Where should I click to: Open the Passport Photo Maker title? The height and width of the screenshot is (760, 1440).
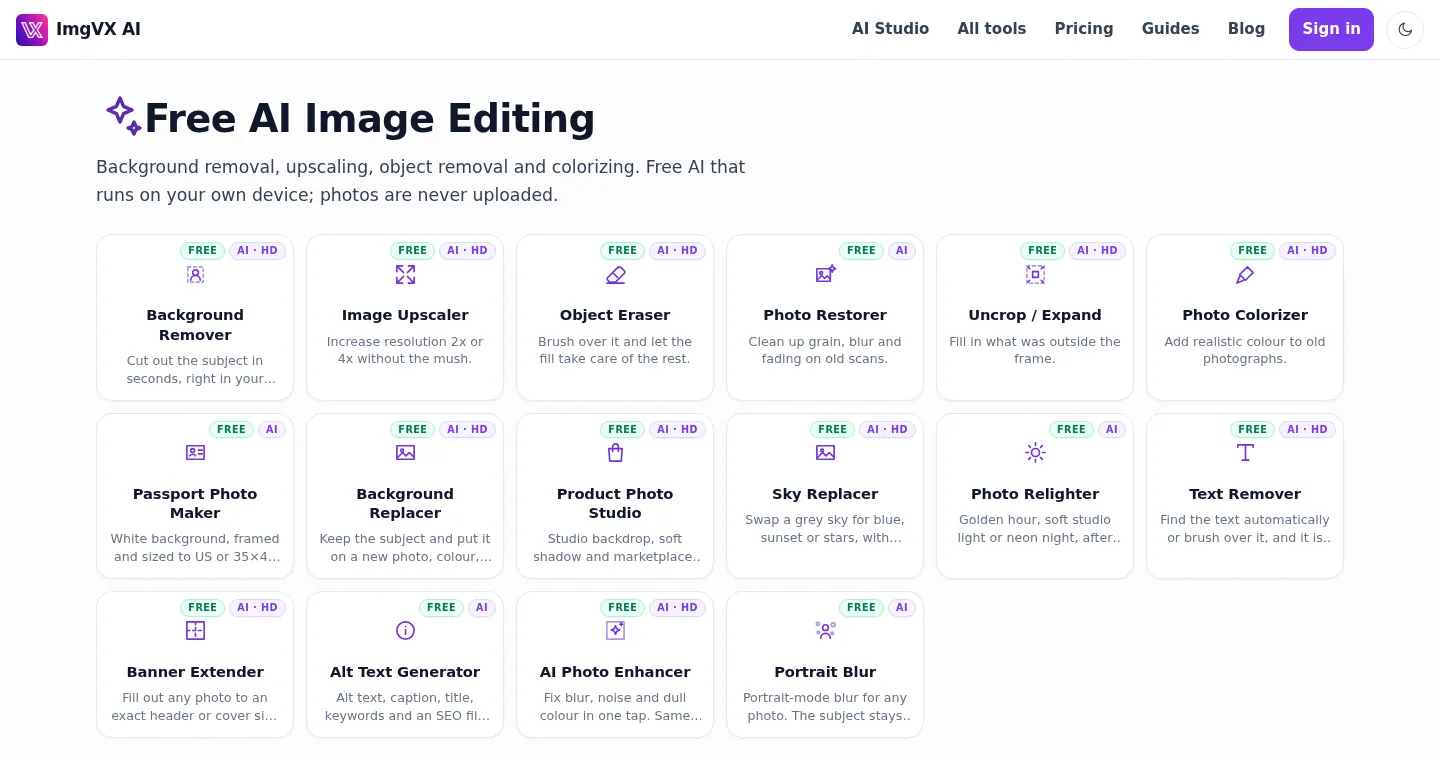[x=195, y=503]
